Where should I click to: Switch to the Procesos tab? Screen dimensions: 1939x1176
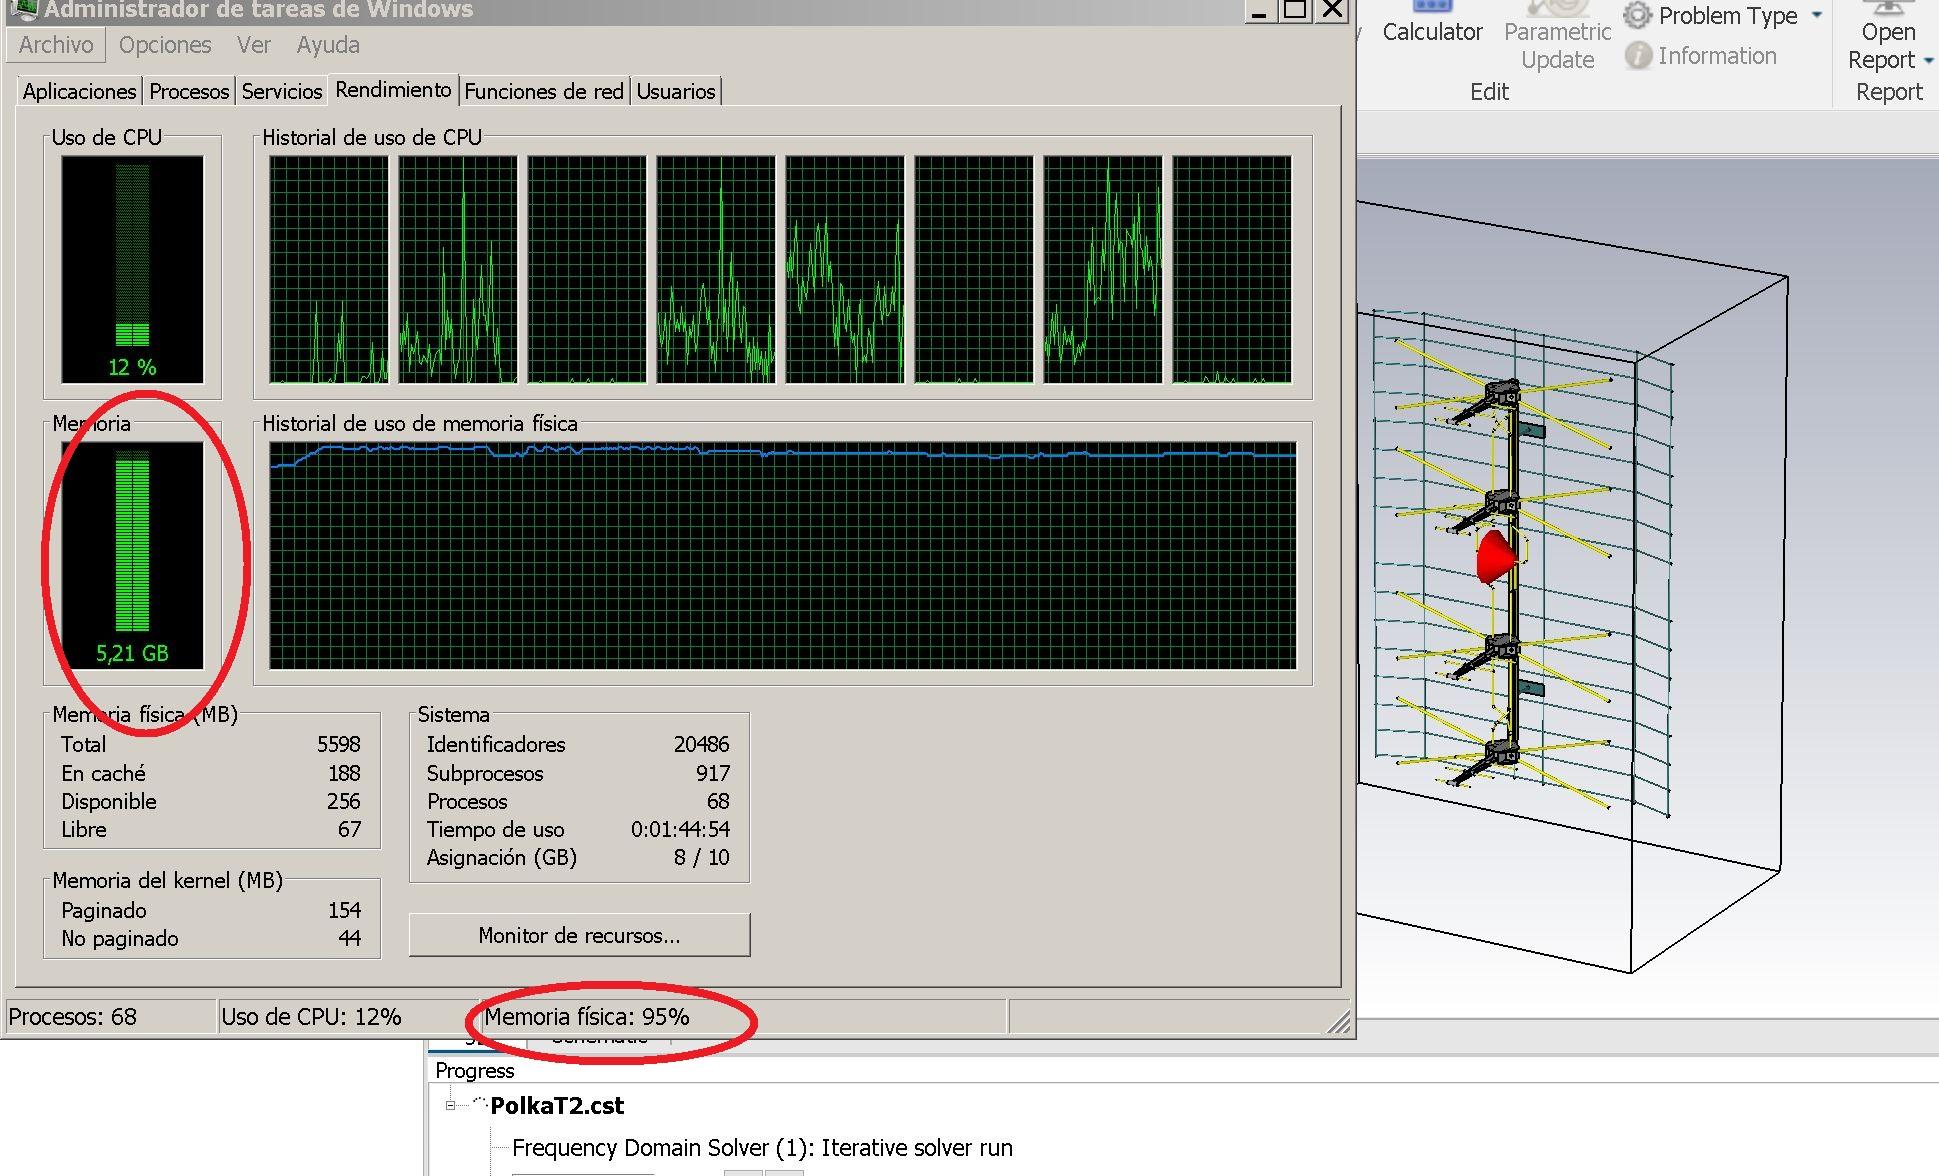tap(189, 91)
